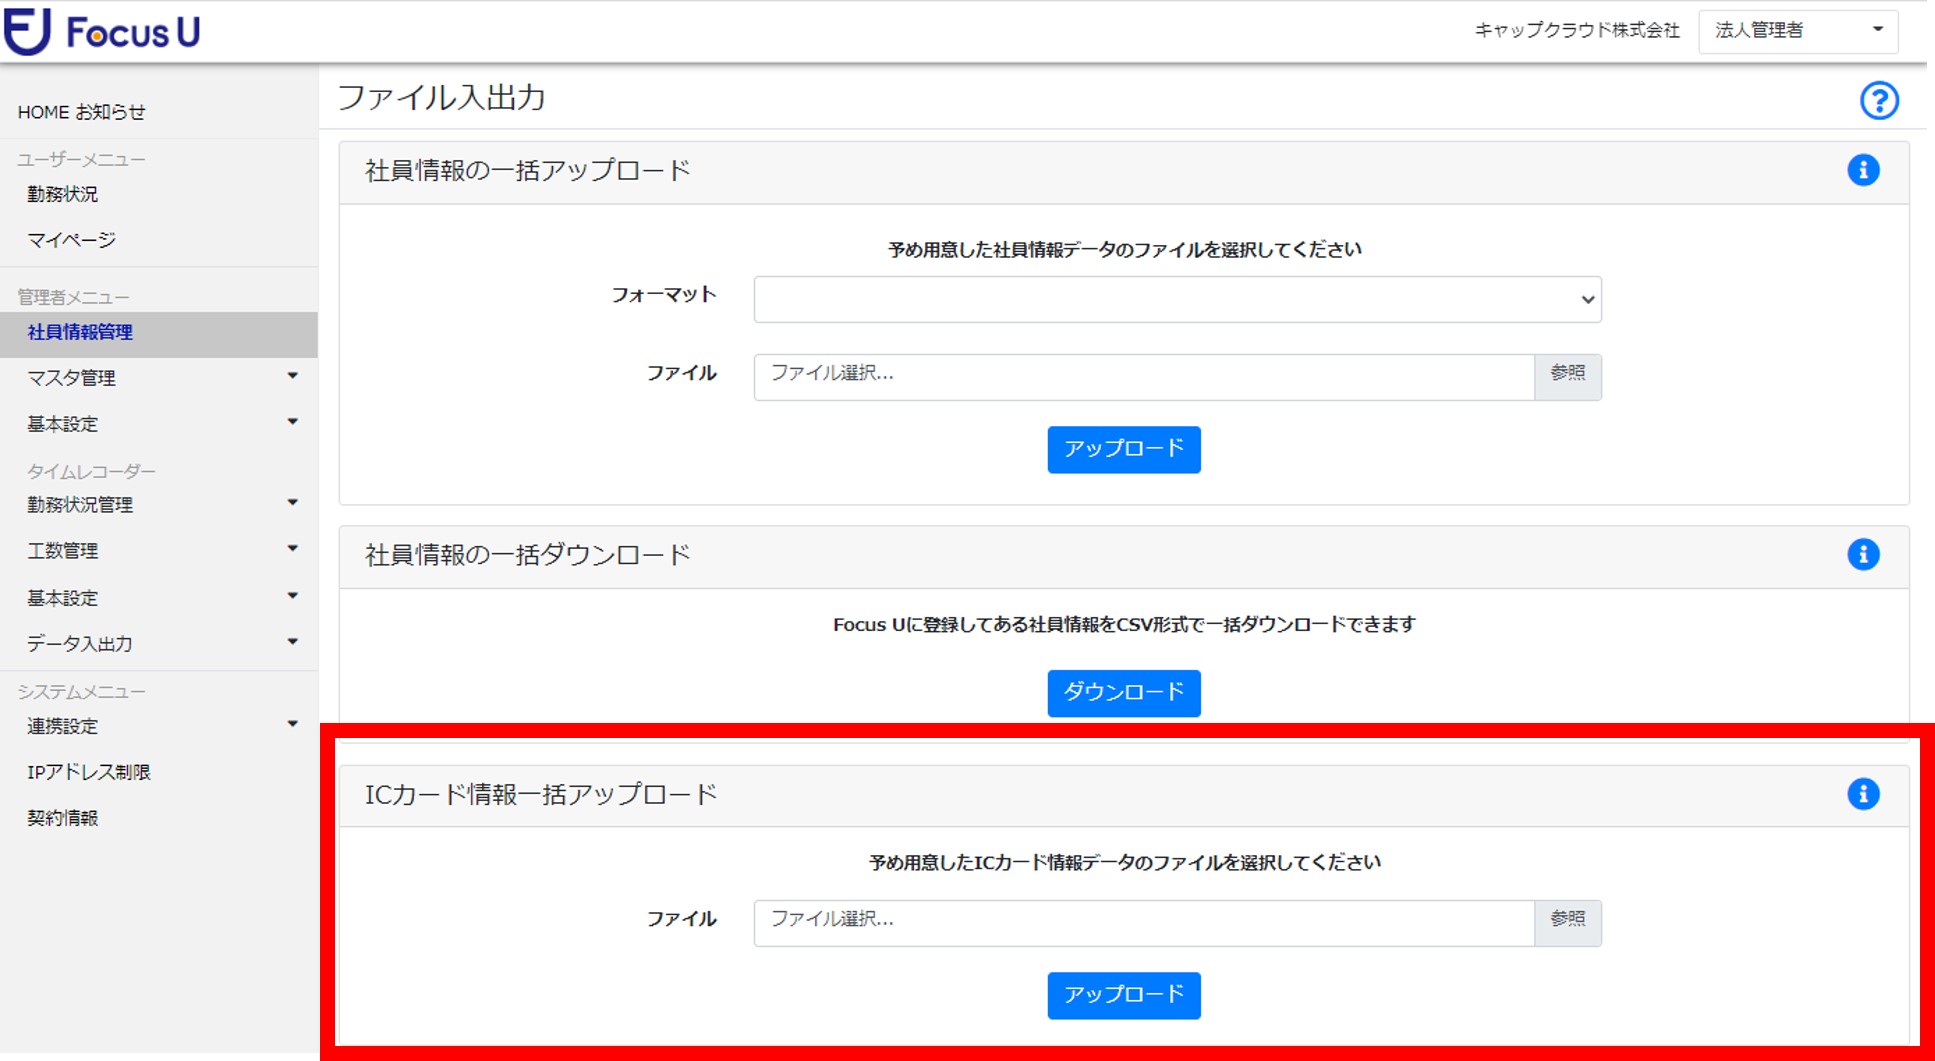1935x1061 pixels.
Task: Expand データ入出力 submenu
Action: coord(292,642)
